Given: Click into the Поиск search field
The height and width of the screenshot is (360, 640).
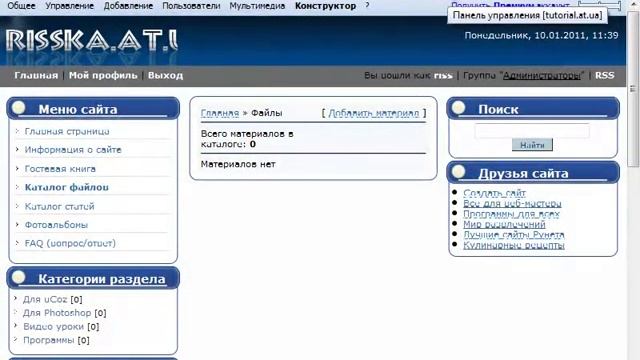Looking at the screenshot, I should (532, 131).
